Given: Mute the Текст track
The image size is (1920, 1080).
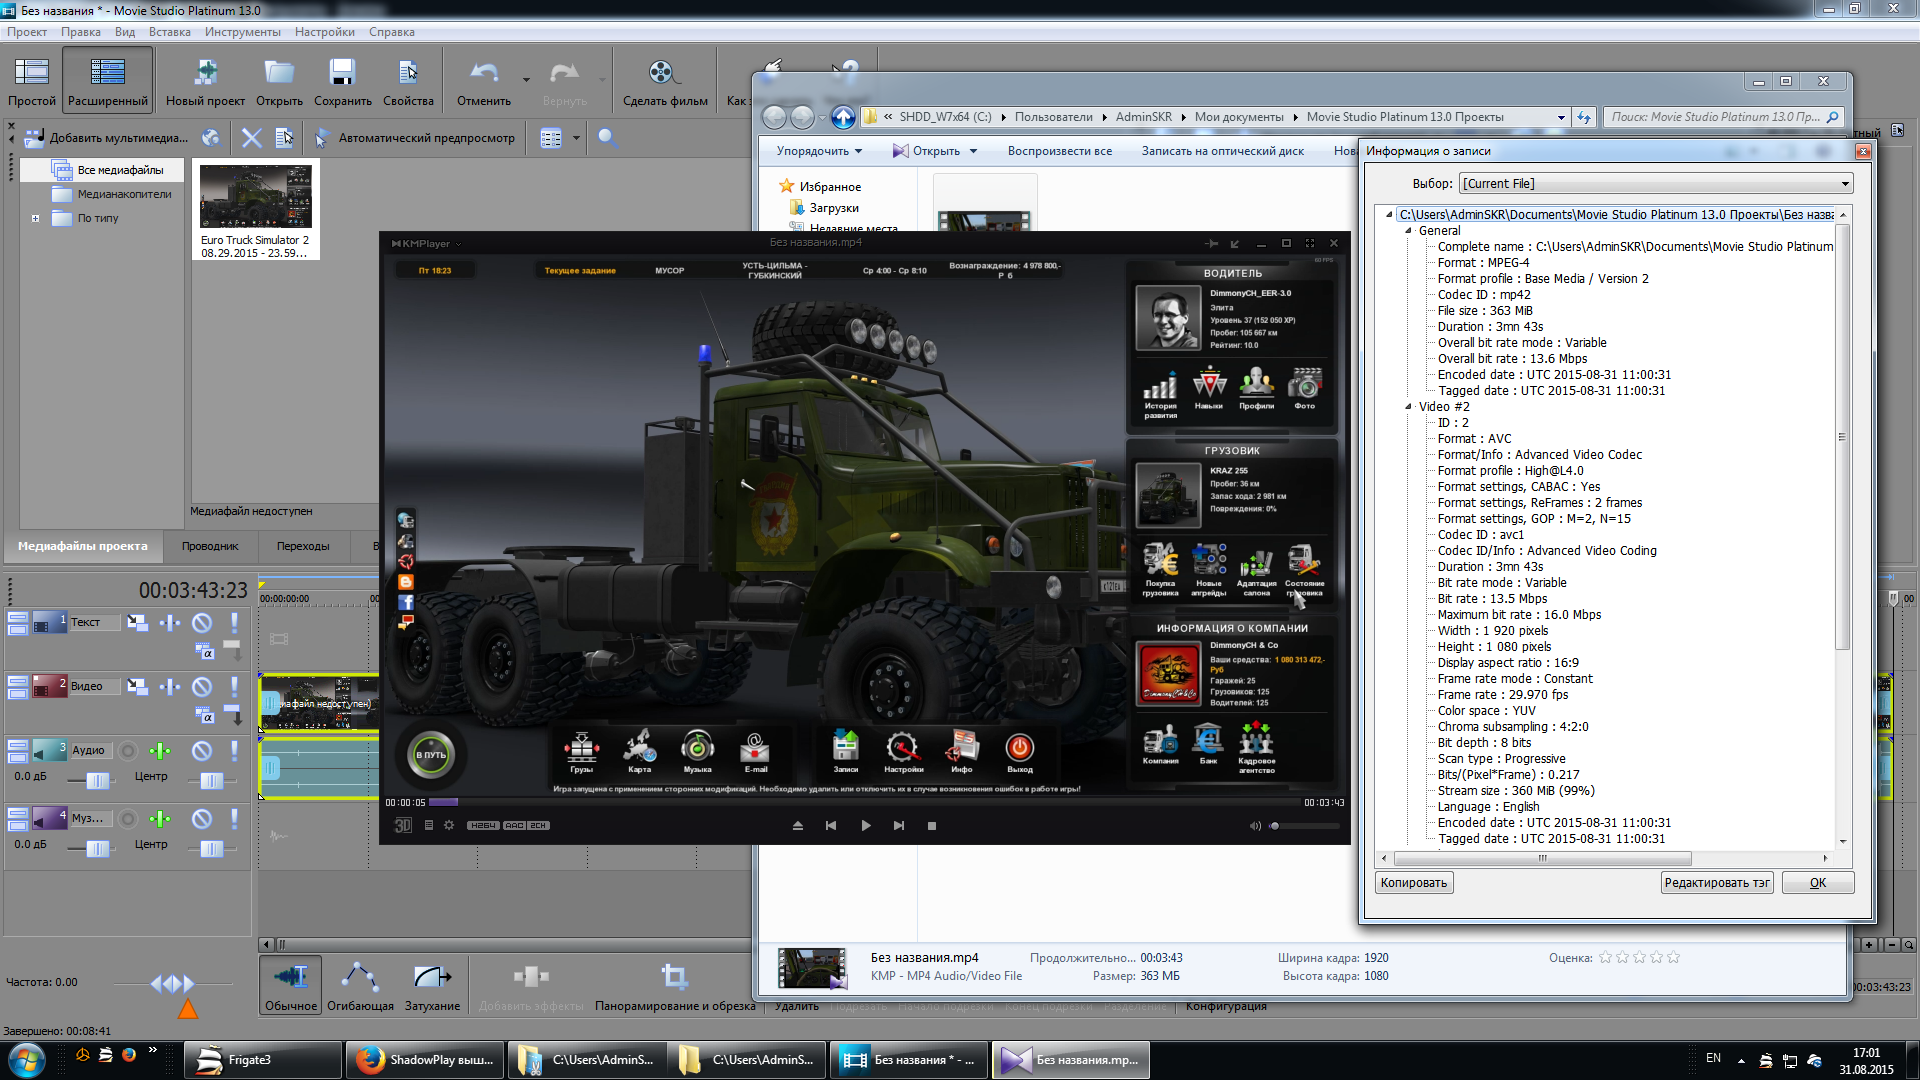Looking at the screenshot, I should point(202,623).
